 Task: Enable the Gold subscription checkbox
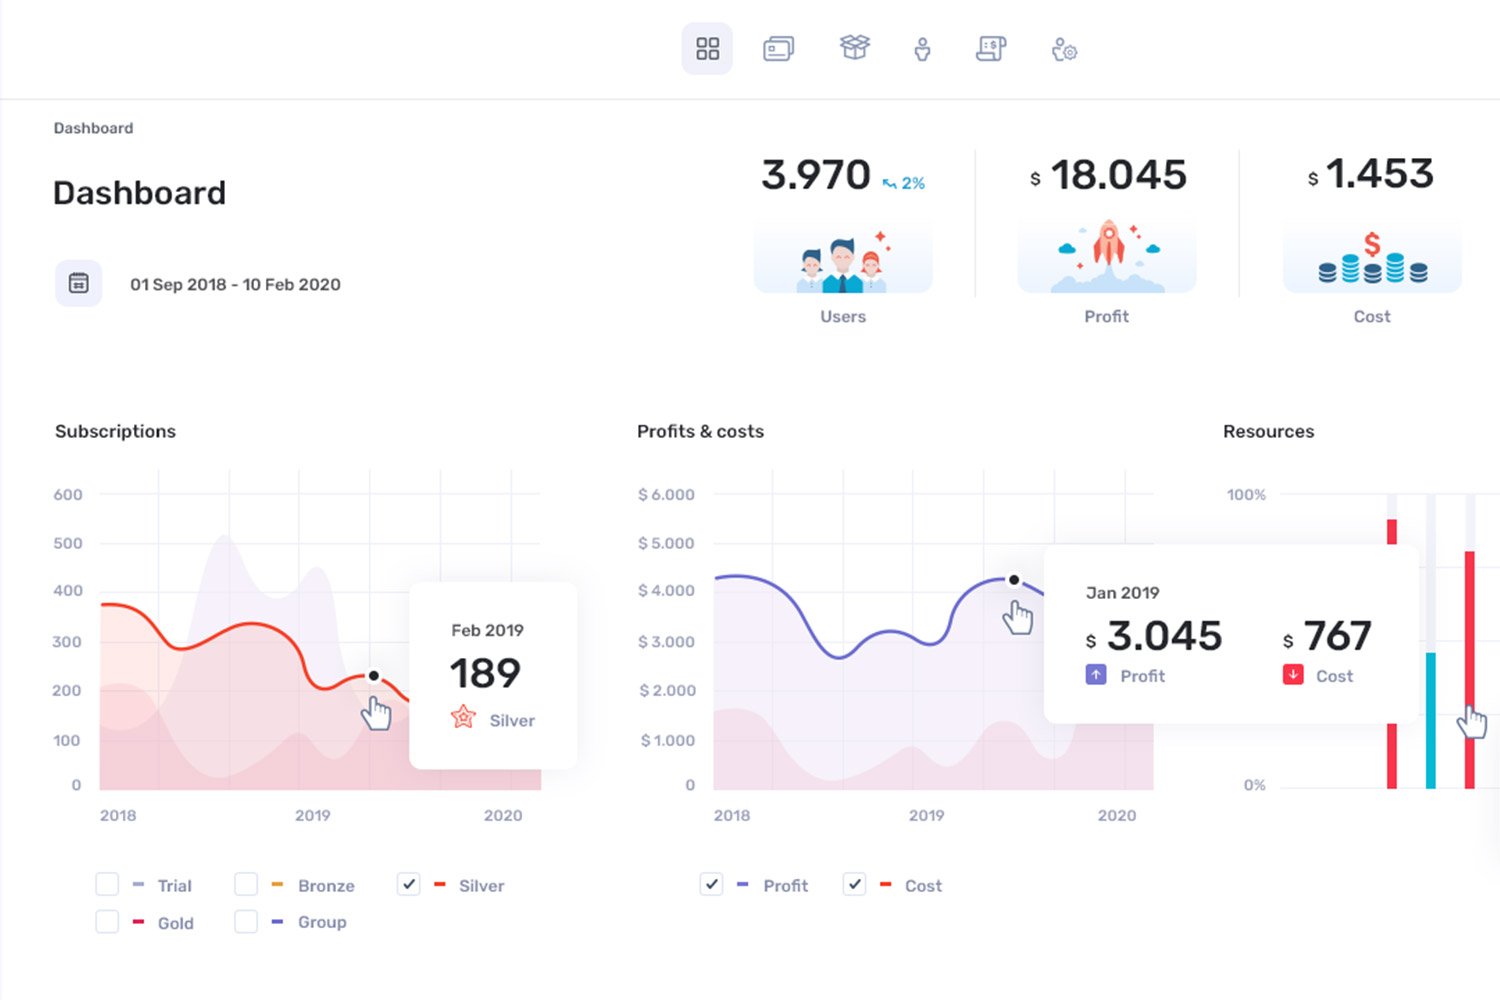pos(107,922)
